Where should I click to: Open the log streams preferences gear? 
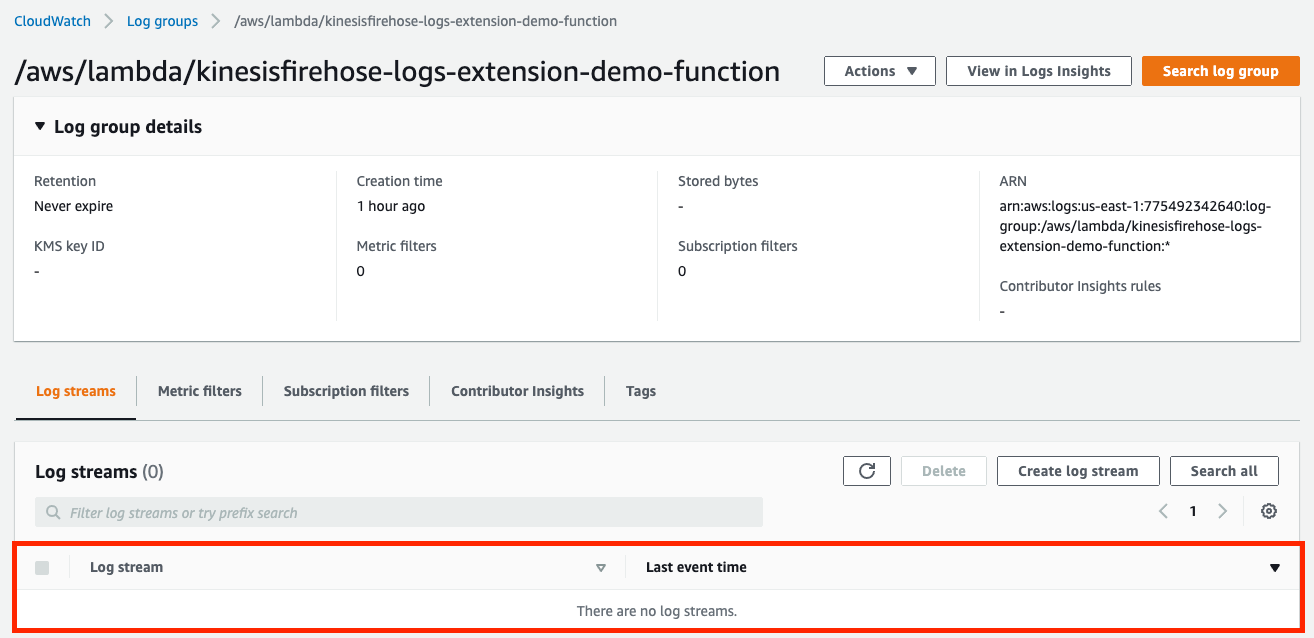click(x=1268, y=511)
